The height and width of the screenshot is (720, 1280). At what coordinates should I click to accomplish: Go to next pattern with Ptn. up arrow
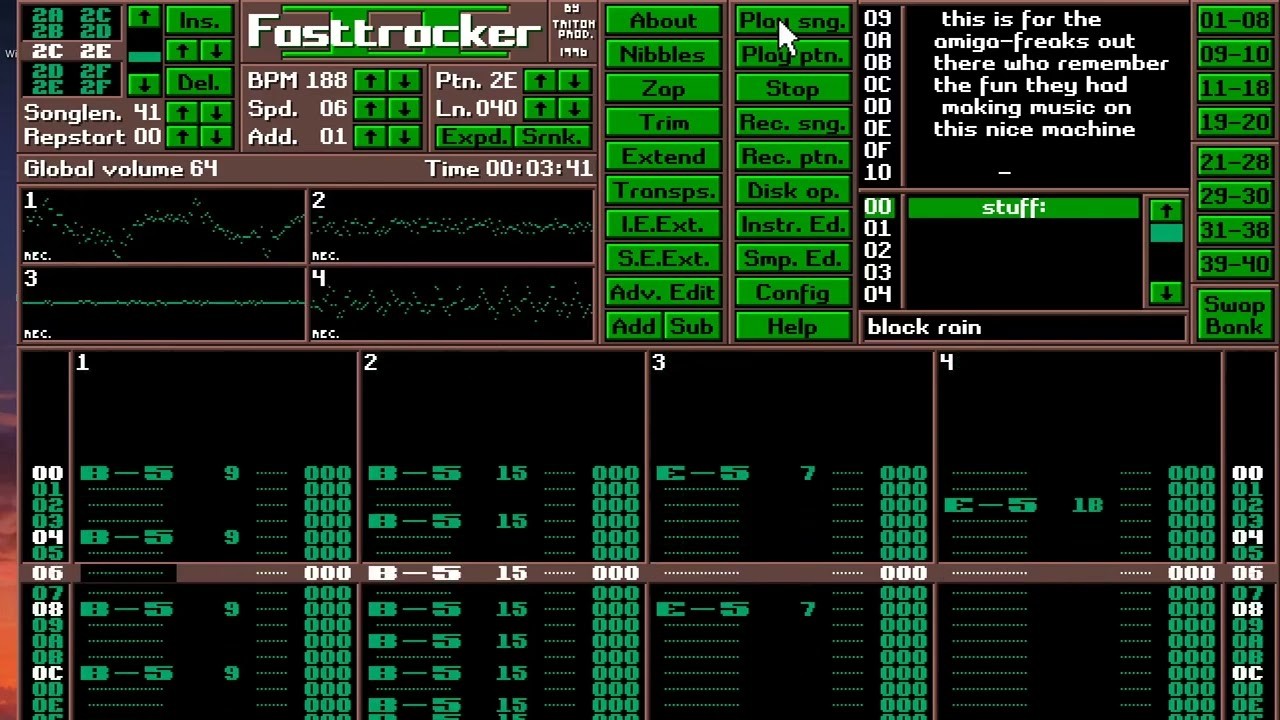pos(540,81)
